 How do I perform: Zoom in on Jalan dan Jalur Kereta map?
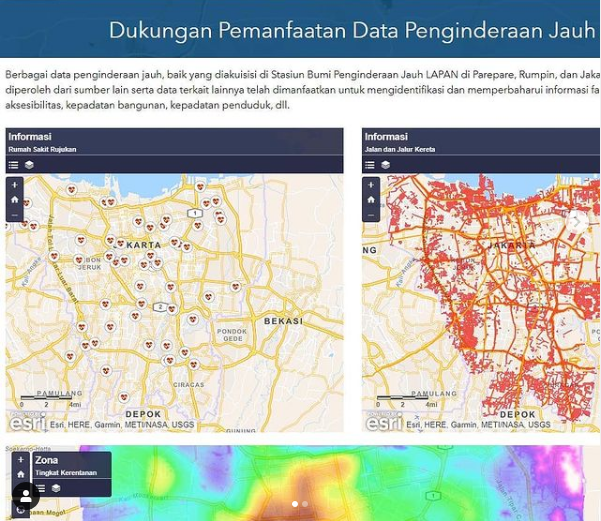click(371, 185)
